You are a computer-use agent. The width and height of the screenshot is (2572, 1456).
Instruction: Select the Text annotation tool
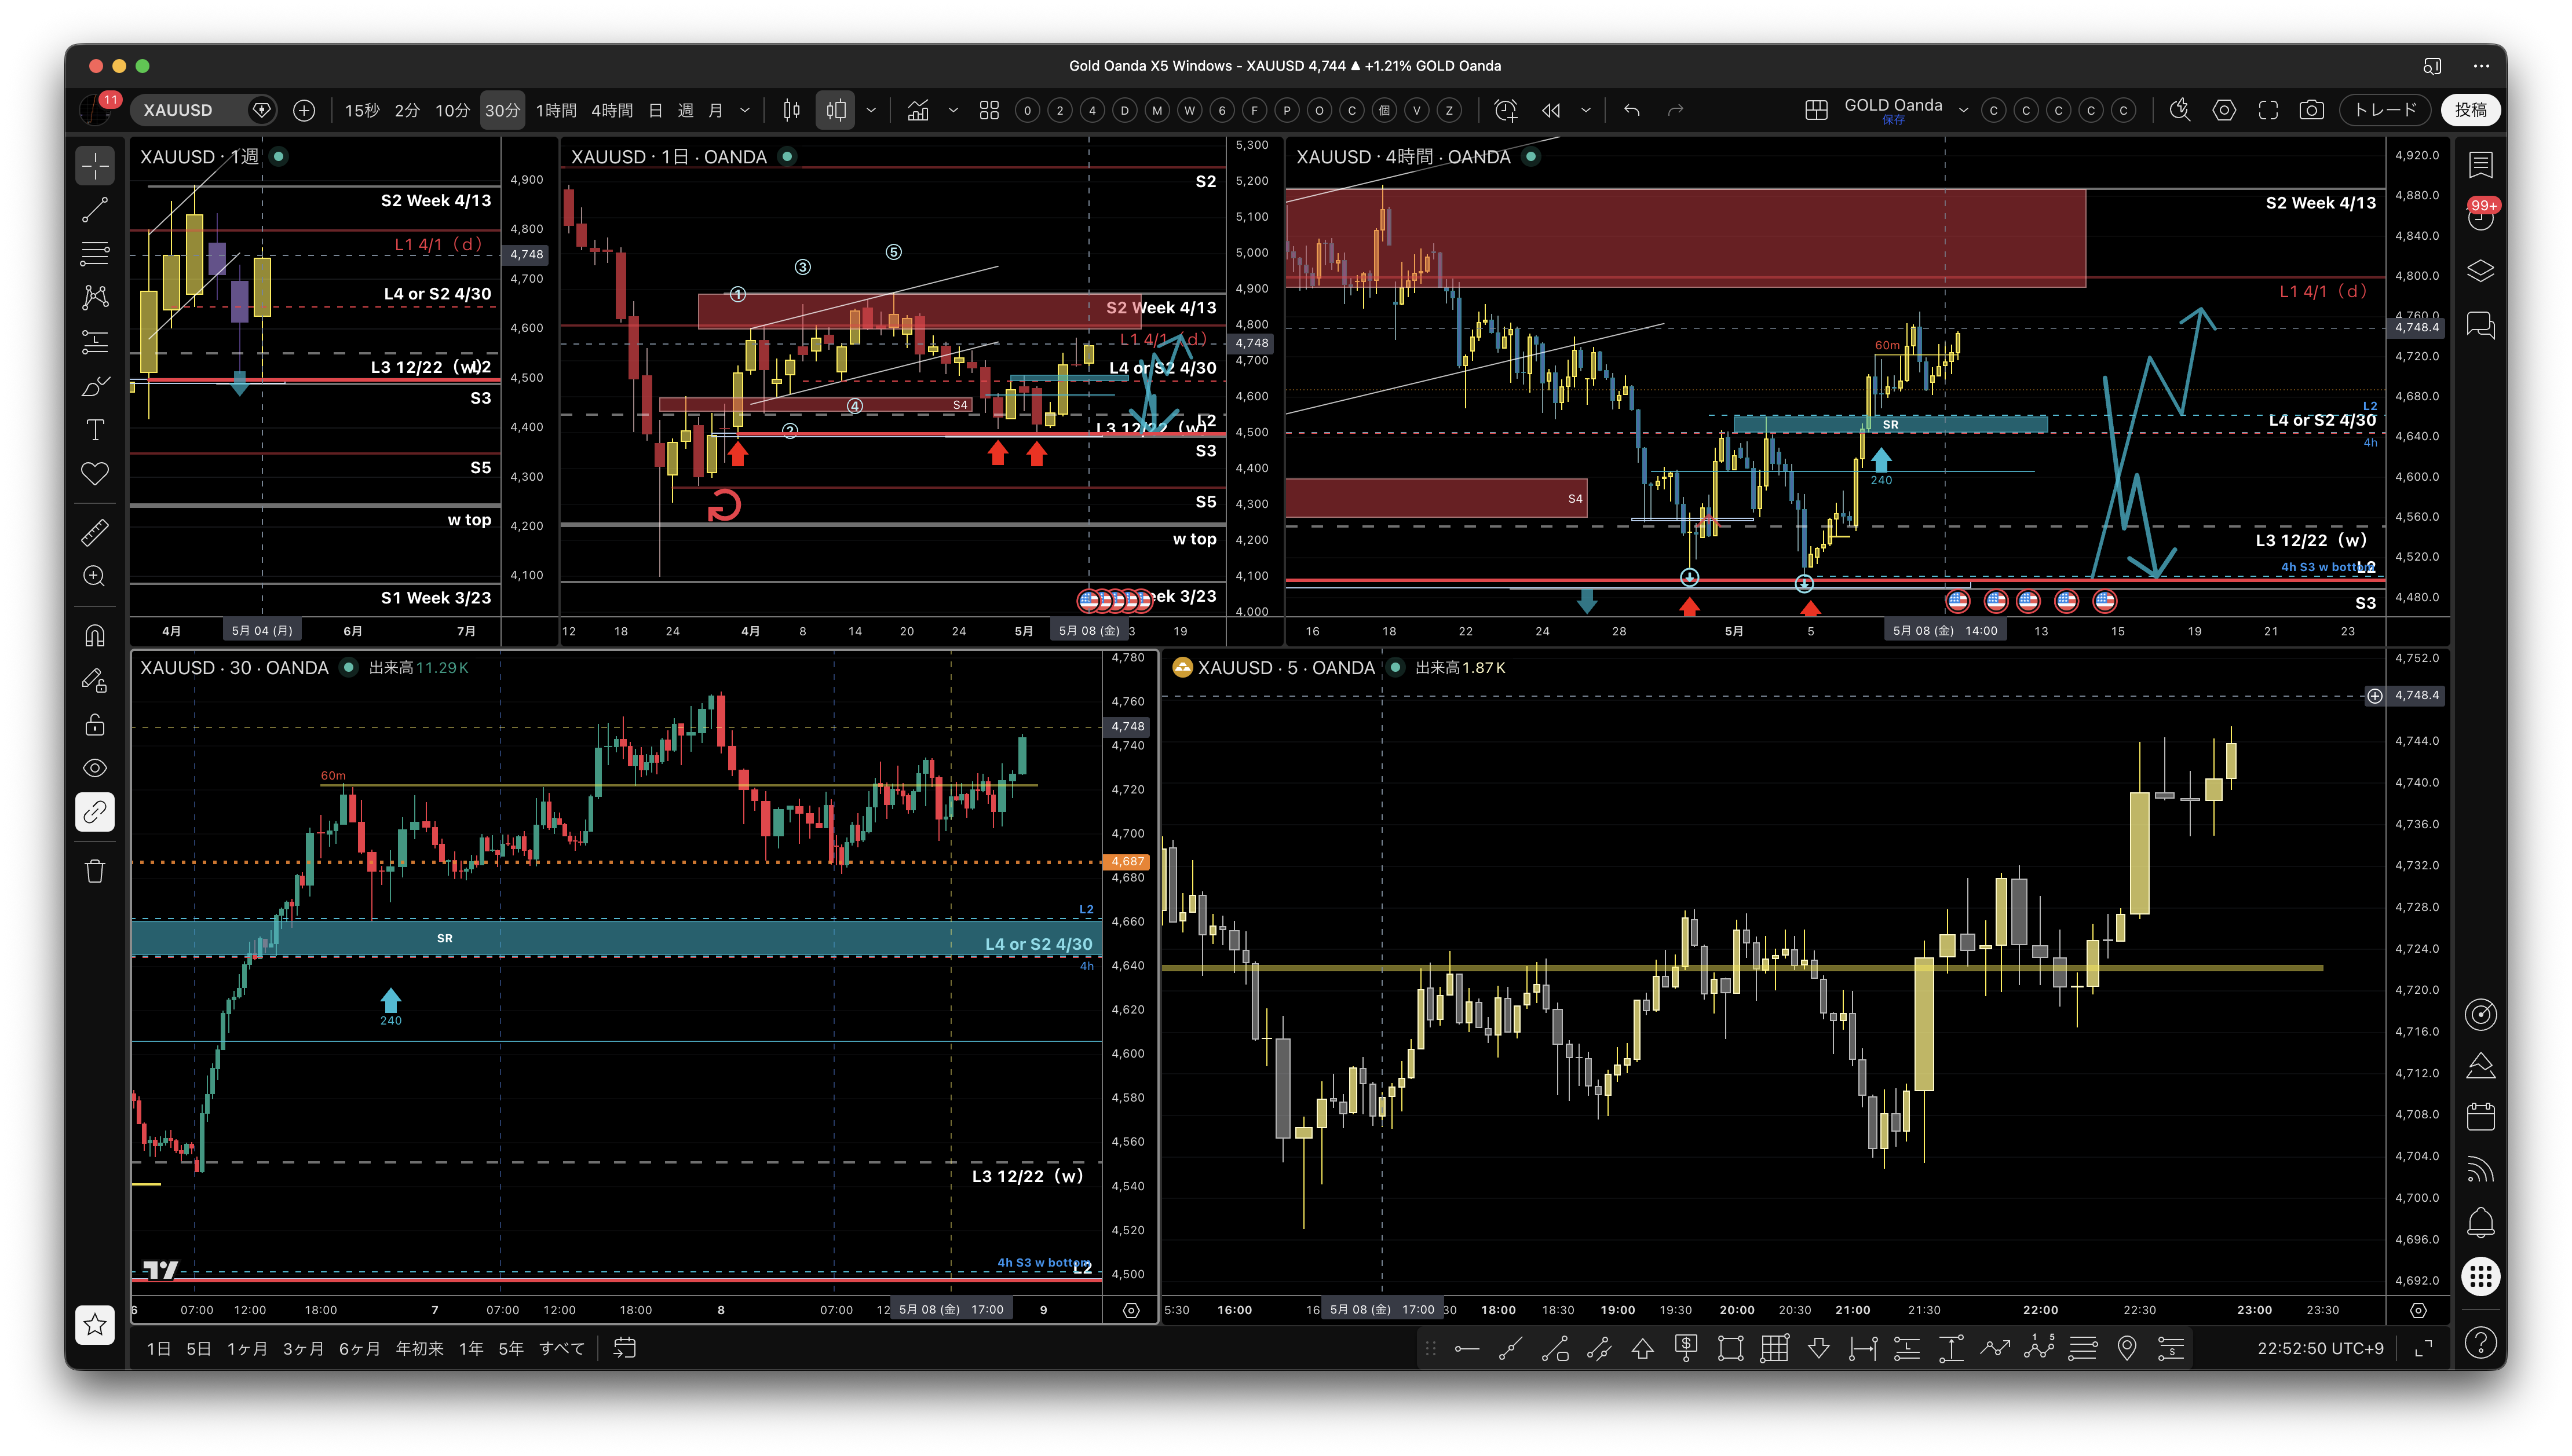pos(95,430)
